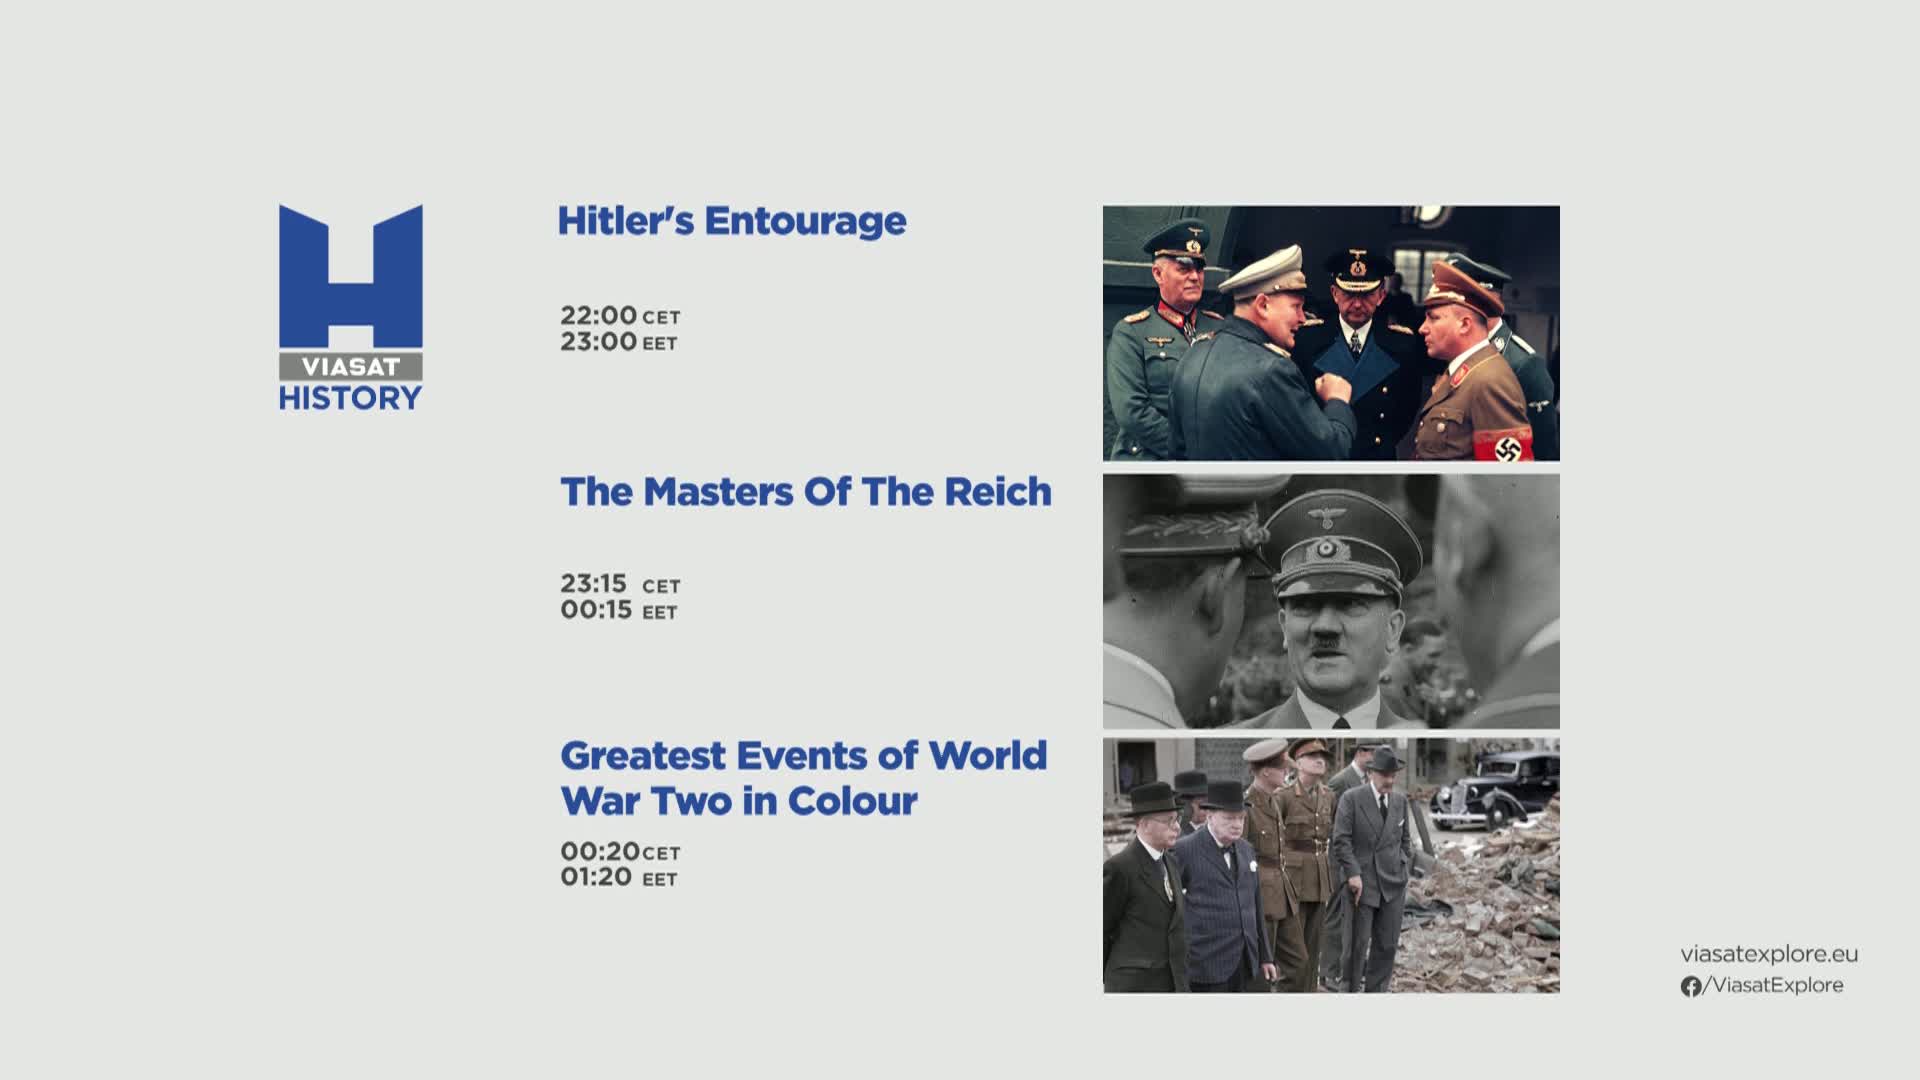Click the 01:20 EET airtime
The width and height of the screenshot is (1920, 1080).
pyautogui.click(x=618, y=878)
